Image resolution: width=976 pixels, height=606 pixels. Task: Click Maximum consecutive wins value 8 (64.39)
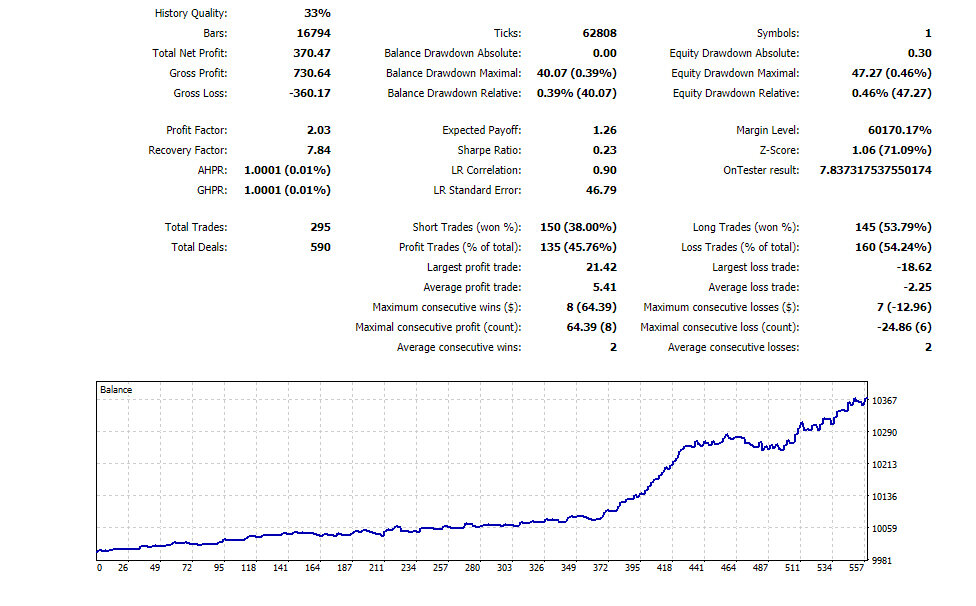[591, 307]
